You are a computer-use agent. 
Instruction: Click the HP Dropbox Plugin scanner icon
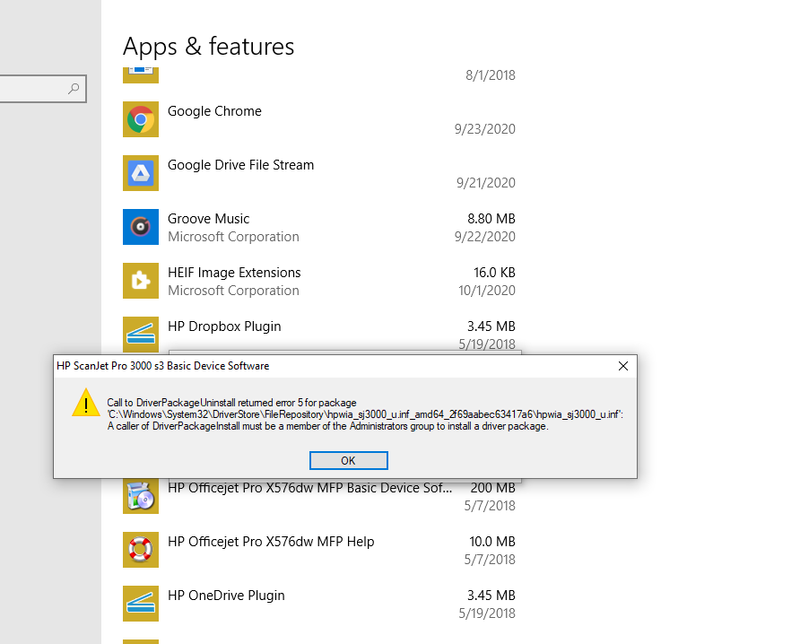(140, 333)
